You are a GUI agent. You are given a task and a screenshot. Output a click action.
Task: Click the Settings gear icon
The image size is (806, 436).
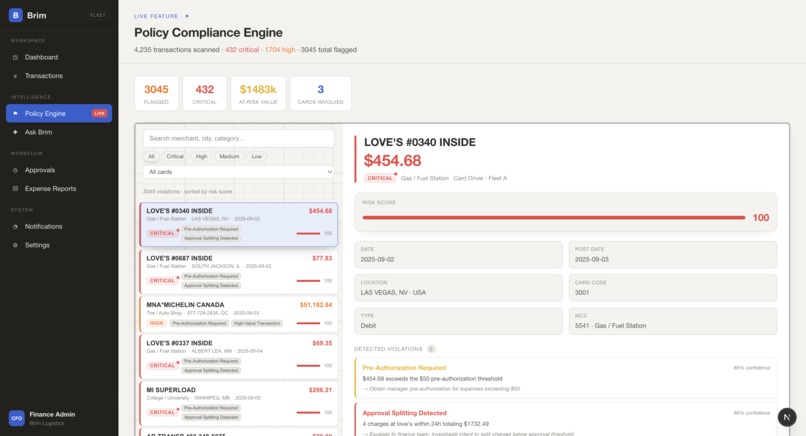click(15, 245)
